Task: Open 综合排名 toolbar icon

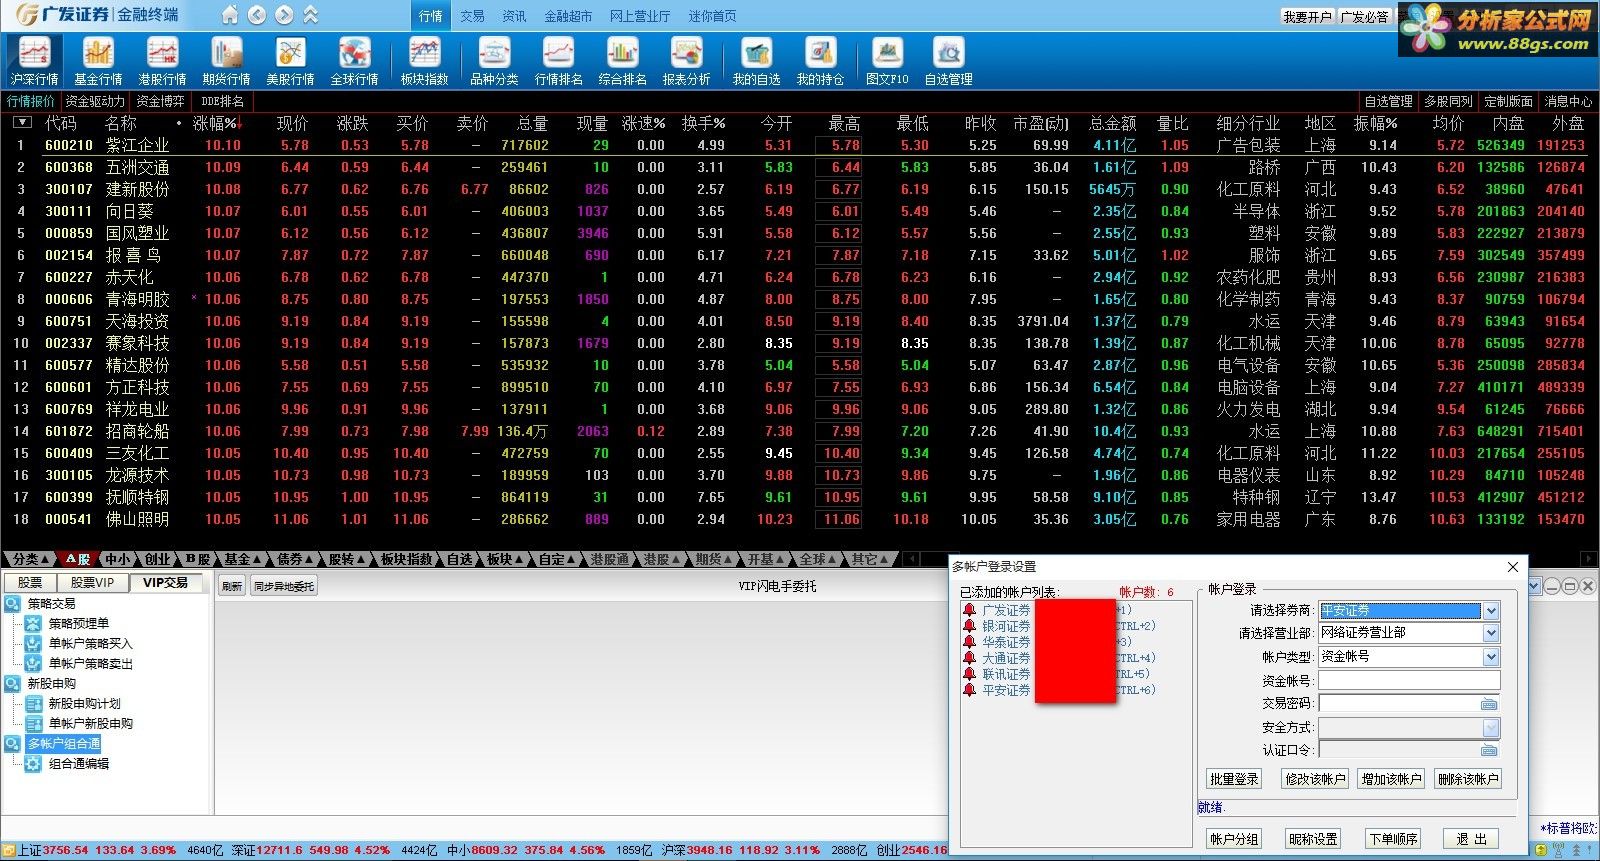Action: 622,60
